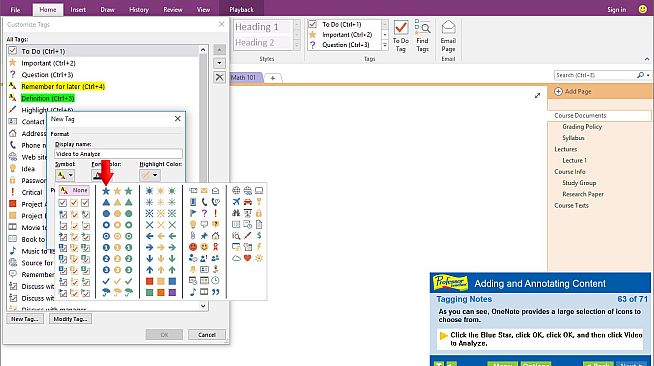Click the Modify Tag... button
Viewport: 654px width, 366px height.
pyautogui.click(x=70, y=319)
